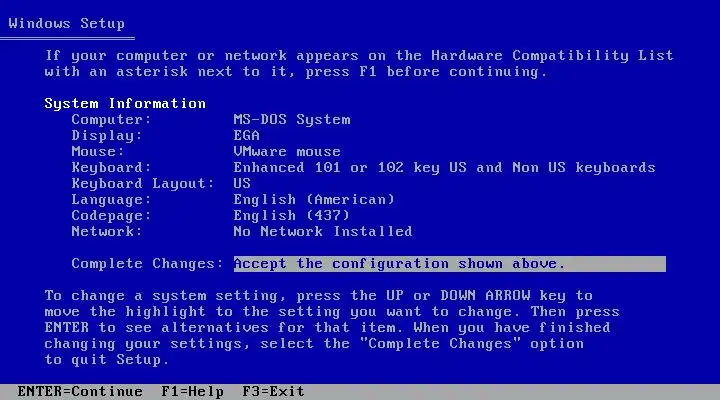Click F3=Exit in the status bar
The height and width of the screenshot is (400, 720).
point(273,392)
